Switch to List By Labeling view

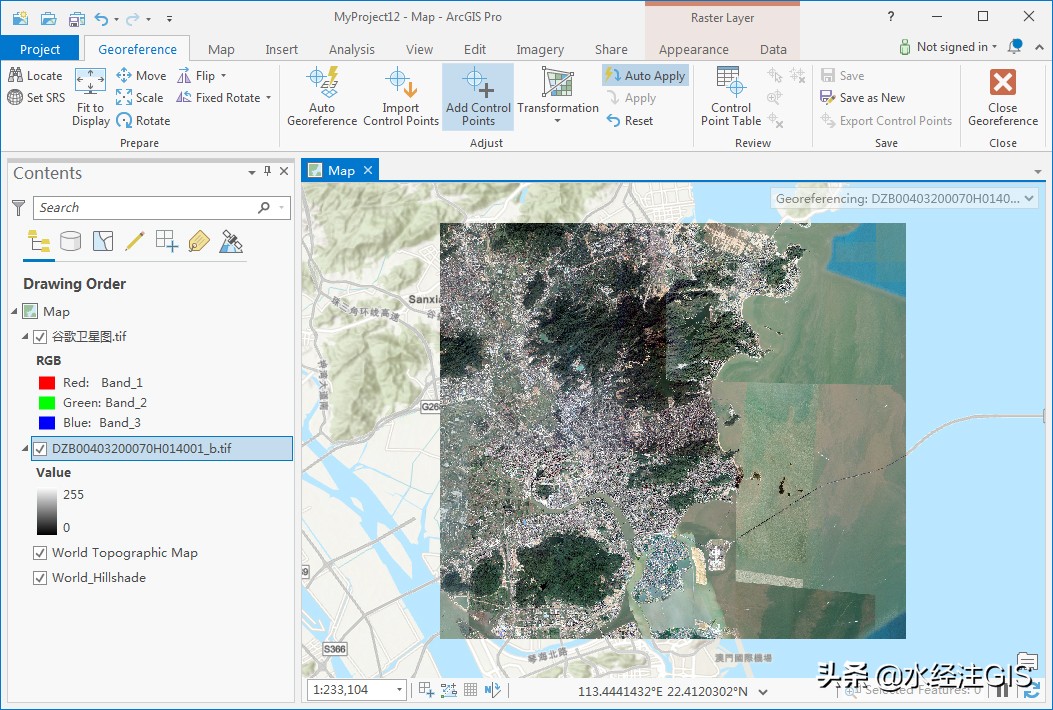tap(199, 241)
